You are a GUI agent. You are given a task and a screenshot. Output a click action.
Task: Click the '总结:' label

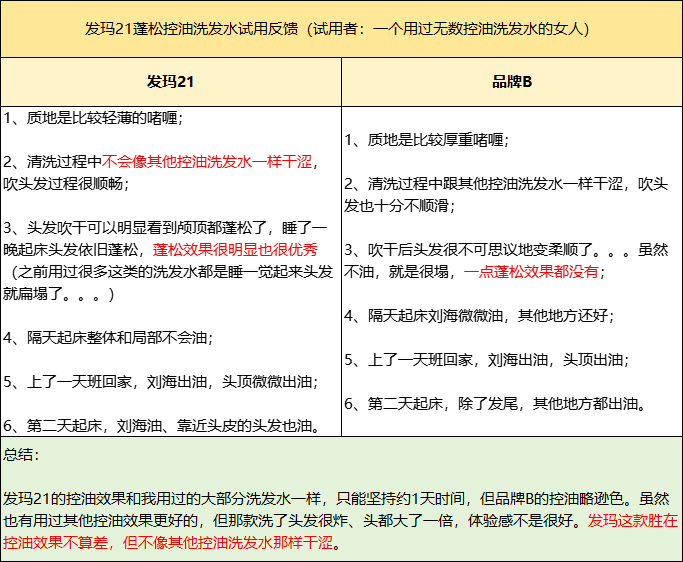pyautogui.click(x=21, y=454)
